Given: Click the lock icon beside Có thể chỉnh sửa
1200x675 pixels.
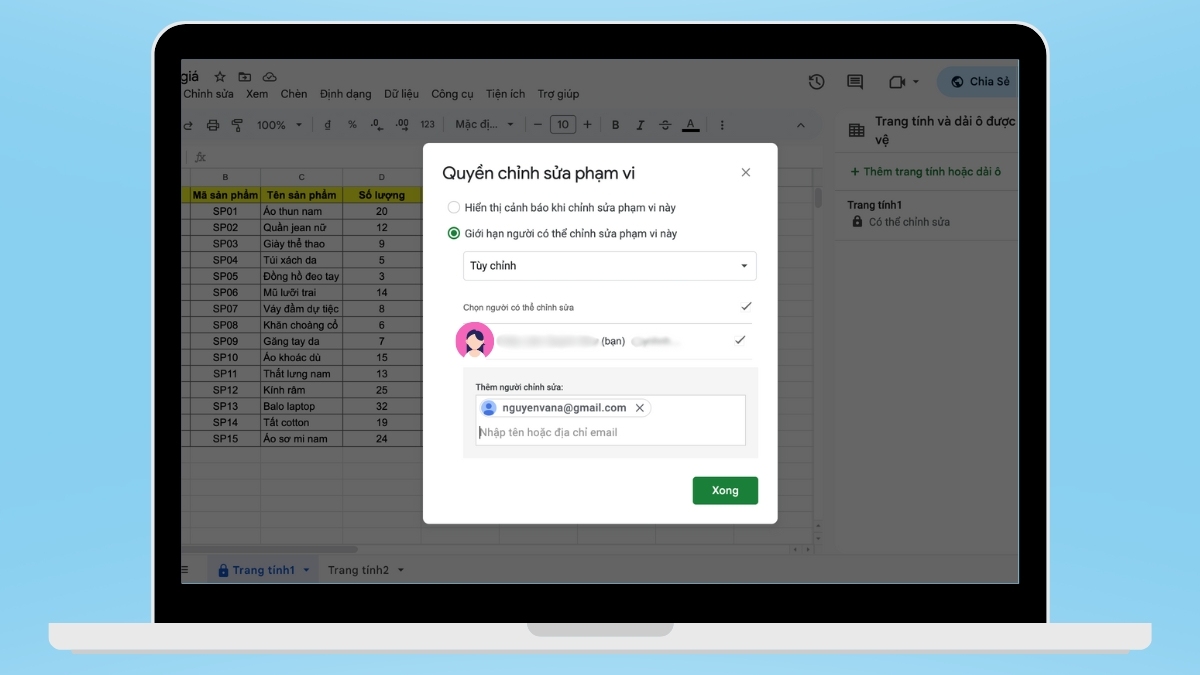Looking at the screenshot, I should tap(857, 221).
